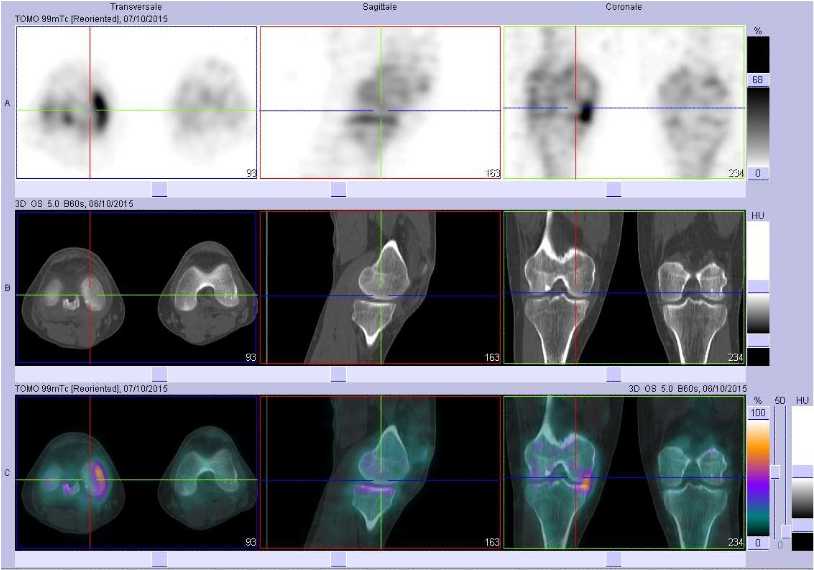This screenshot has height=570, width=814.
Task: Click the lower value 0 on fusion color scale
Action: 758,542
